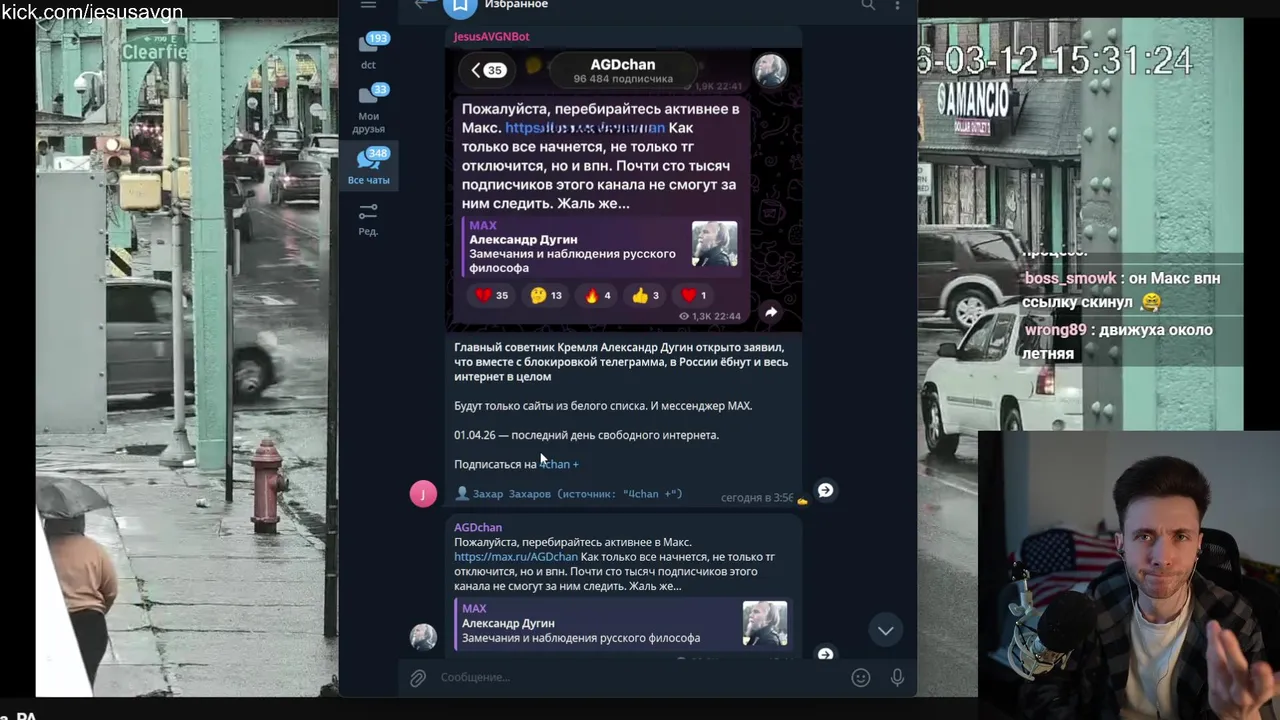Click the back arrow in chat header
The width and height of the screenshot is (1280, 720).
[x=423, y=5]
